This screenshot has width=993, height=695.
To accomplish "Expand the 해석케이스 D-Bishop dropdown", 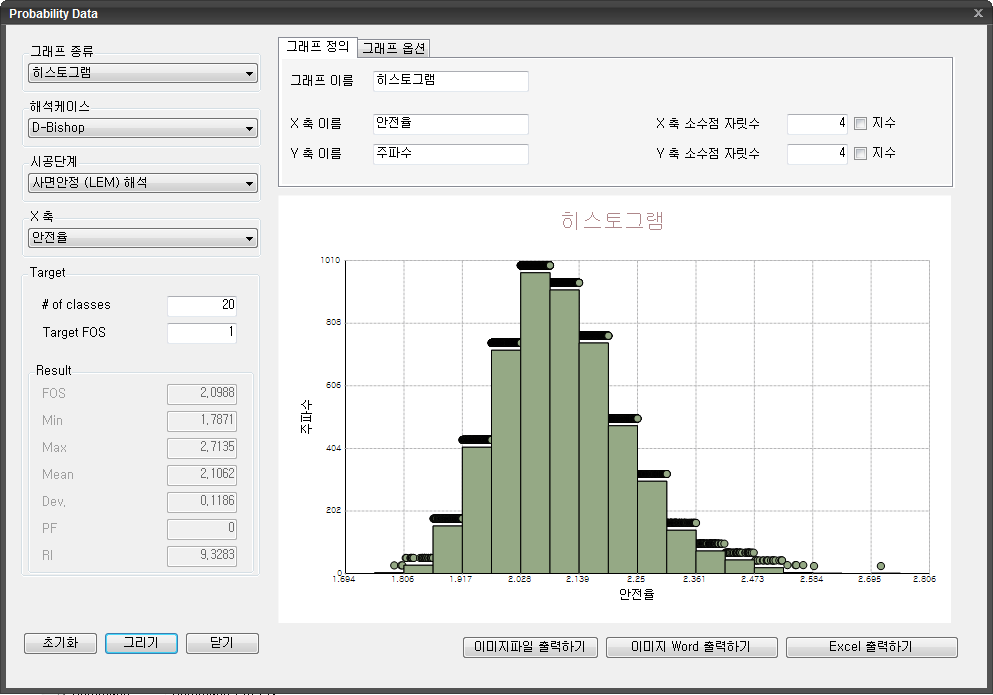I will coord(142,128).
